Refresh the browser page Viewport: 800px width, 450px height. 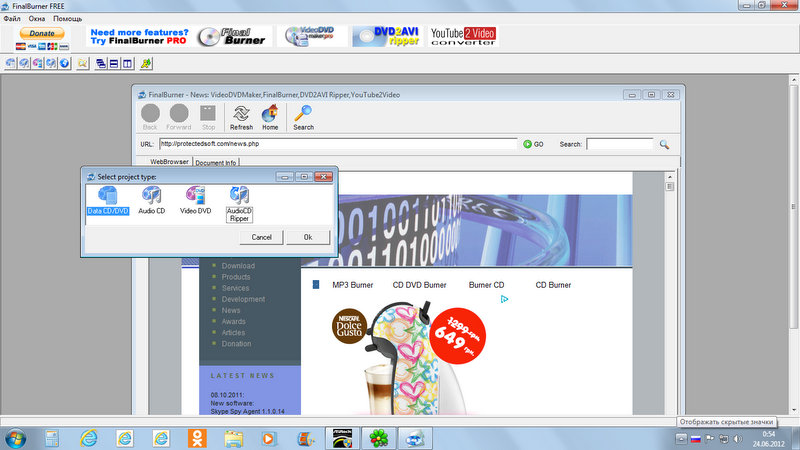point(241,117)
